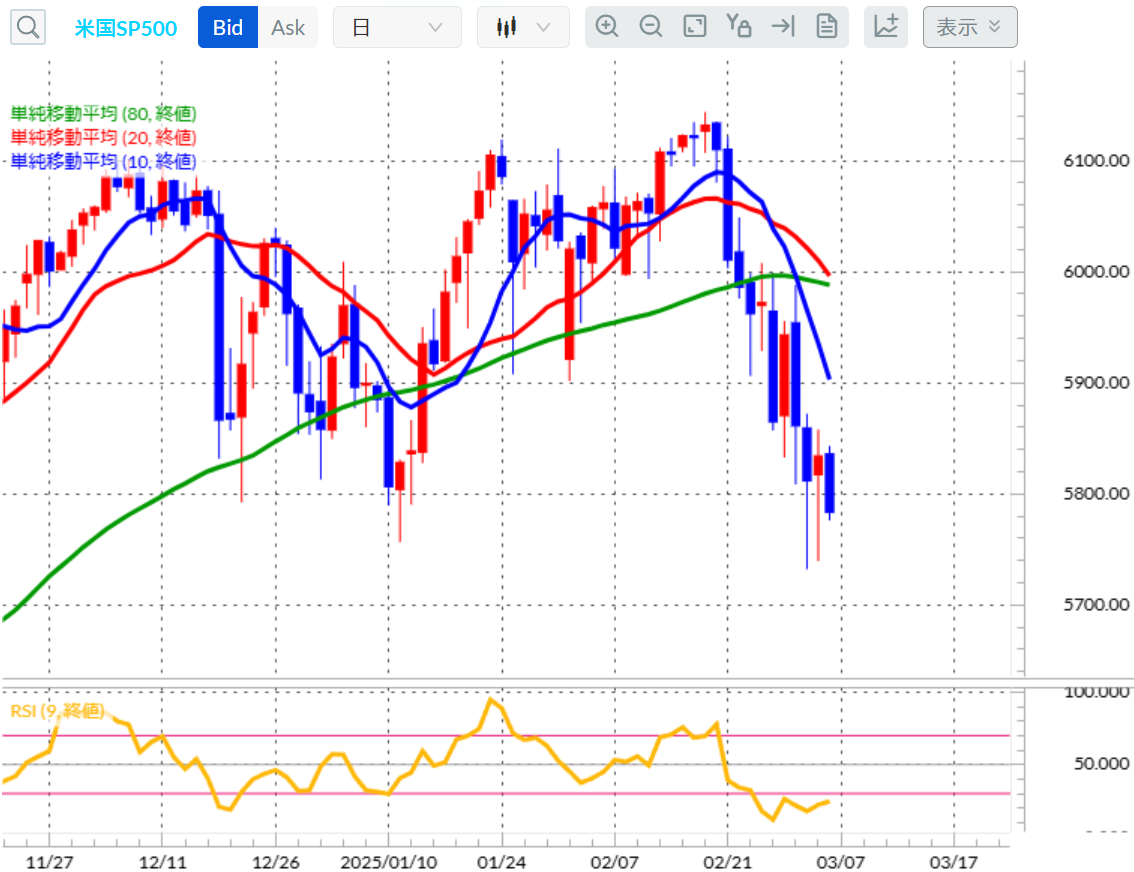This screenshot has height=872, width=1134.
Task: Click the 03/07 date axis label
Action: (840, 862)
